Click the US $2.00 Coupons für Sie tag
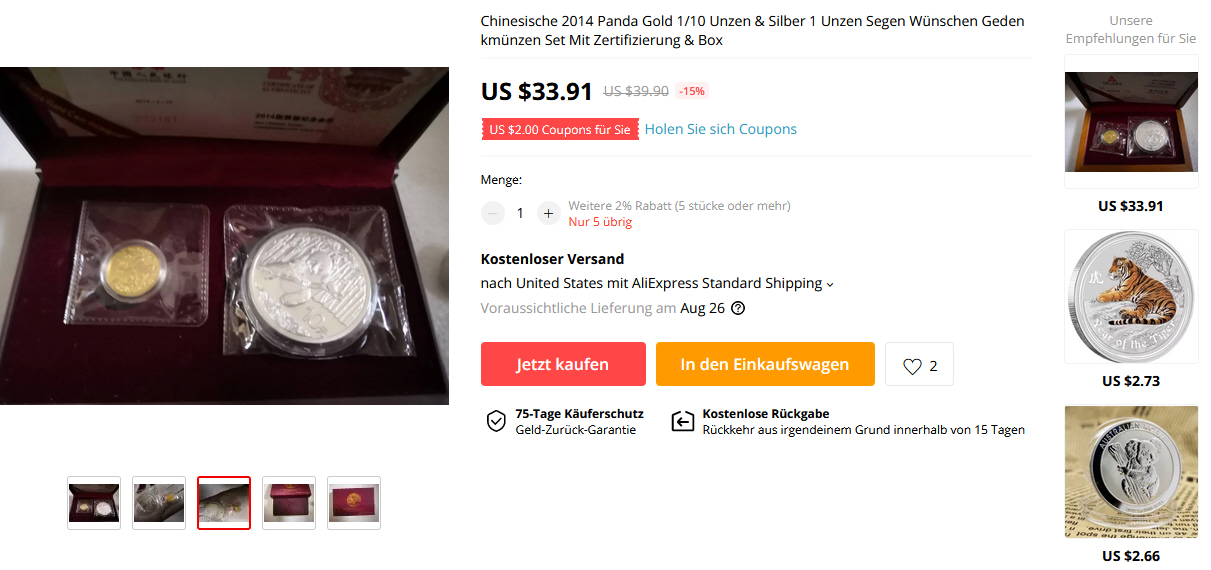Viewport: 1211px width, 570px height. (x=560, y=129)
